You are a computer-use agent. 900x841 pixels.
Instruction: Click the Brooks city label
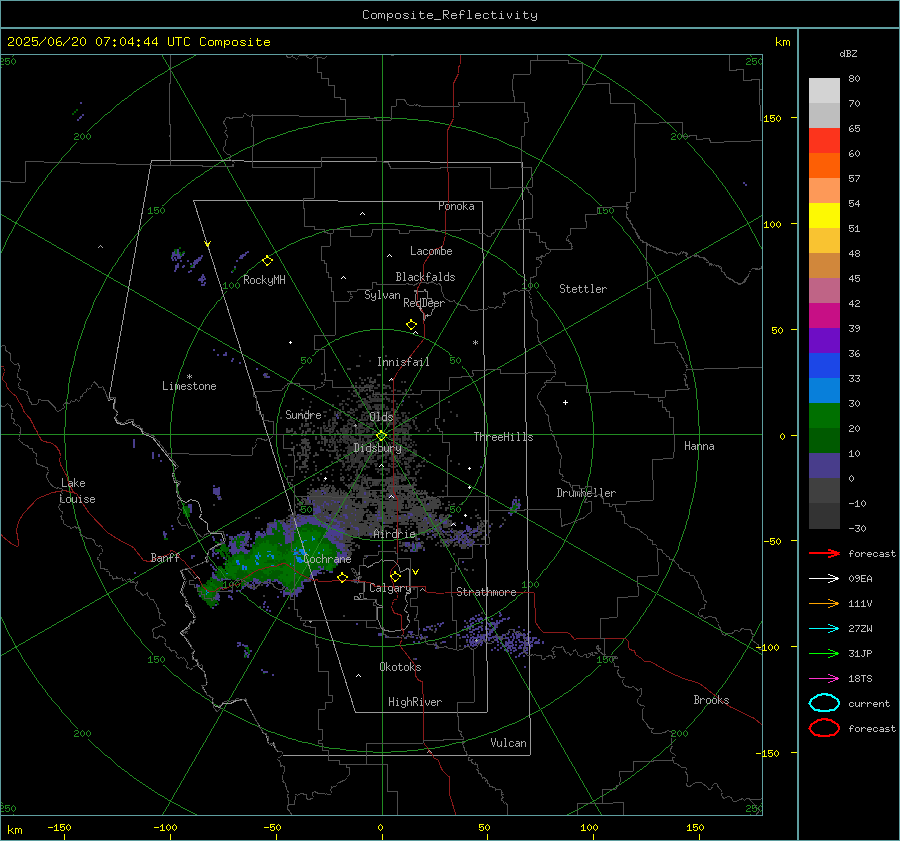pos(711,700)
